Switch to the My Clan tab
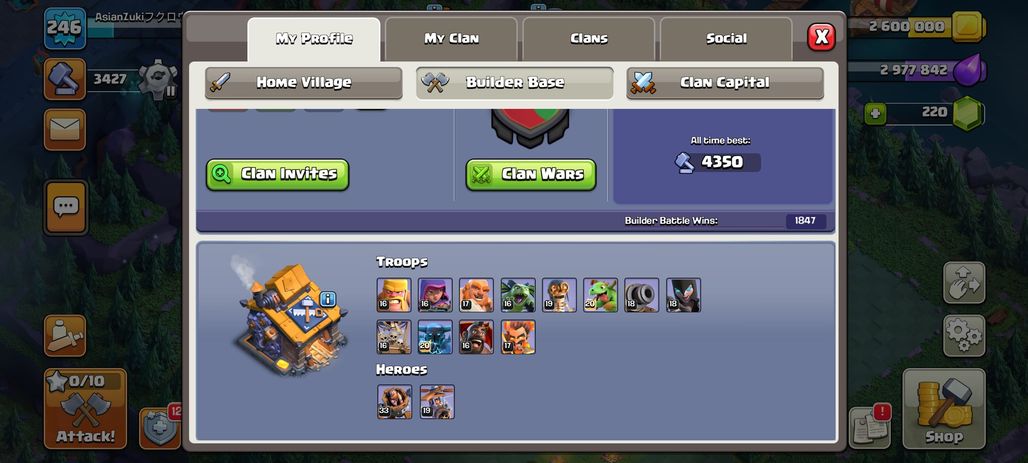1028x463 pixels. [x=451, y=39]
